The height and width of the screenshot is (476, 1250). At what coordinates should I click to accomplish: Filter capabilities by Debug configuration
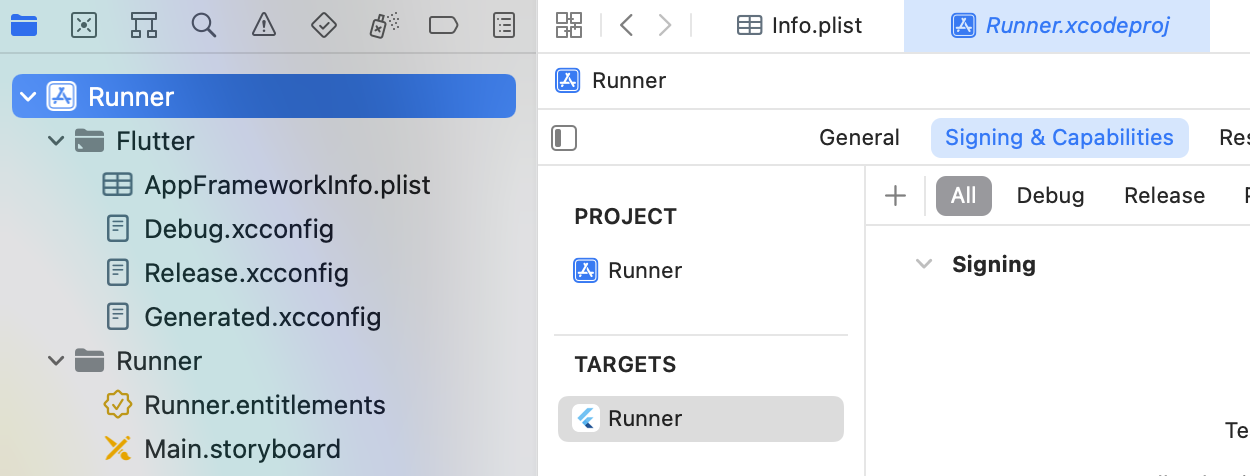(1050, 195)
